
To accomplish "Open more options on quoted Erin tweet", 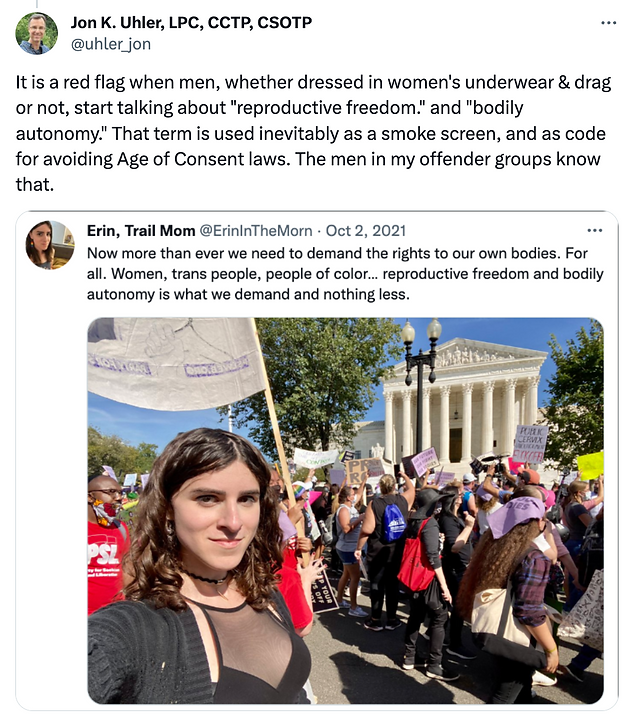I will [x=594, y=230].
